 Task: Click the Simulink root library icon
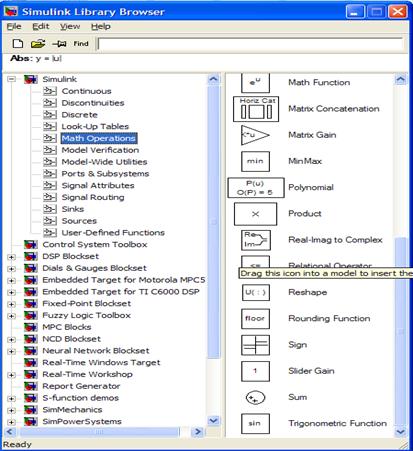[x=31, y=79]
